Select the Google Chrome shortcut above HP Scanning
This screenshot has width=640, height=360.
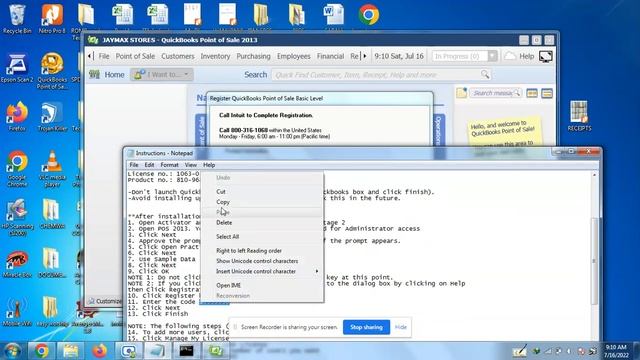point(17,169)
